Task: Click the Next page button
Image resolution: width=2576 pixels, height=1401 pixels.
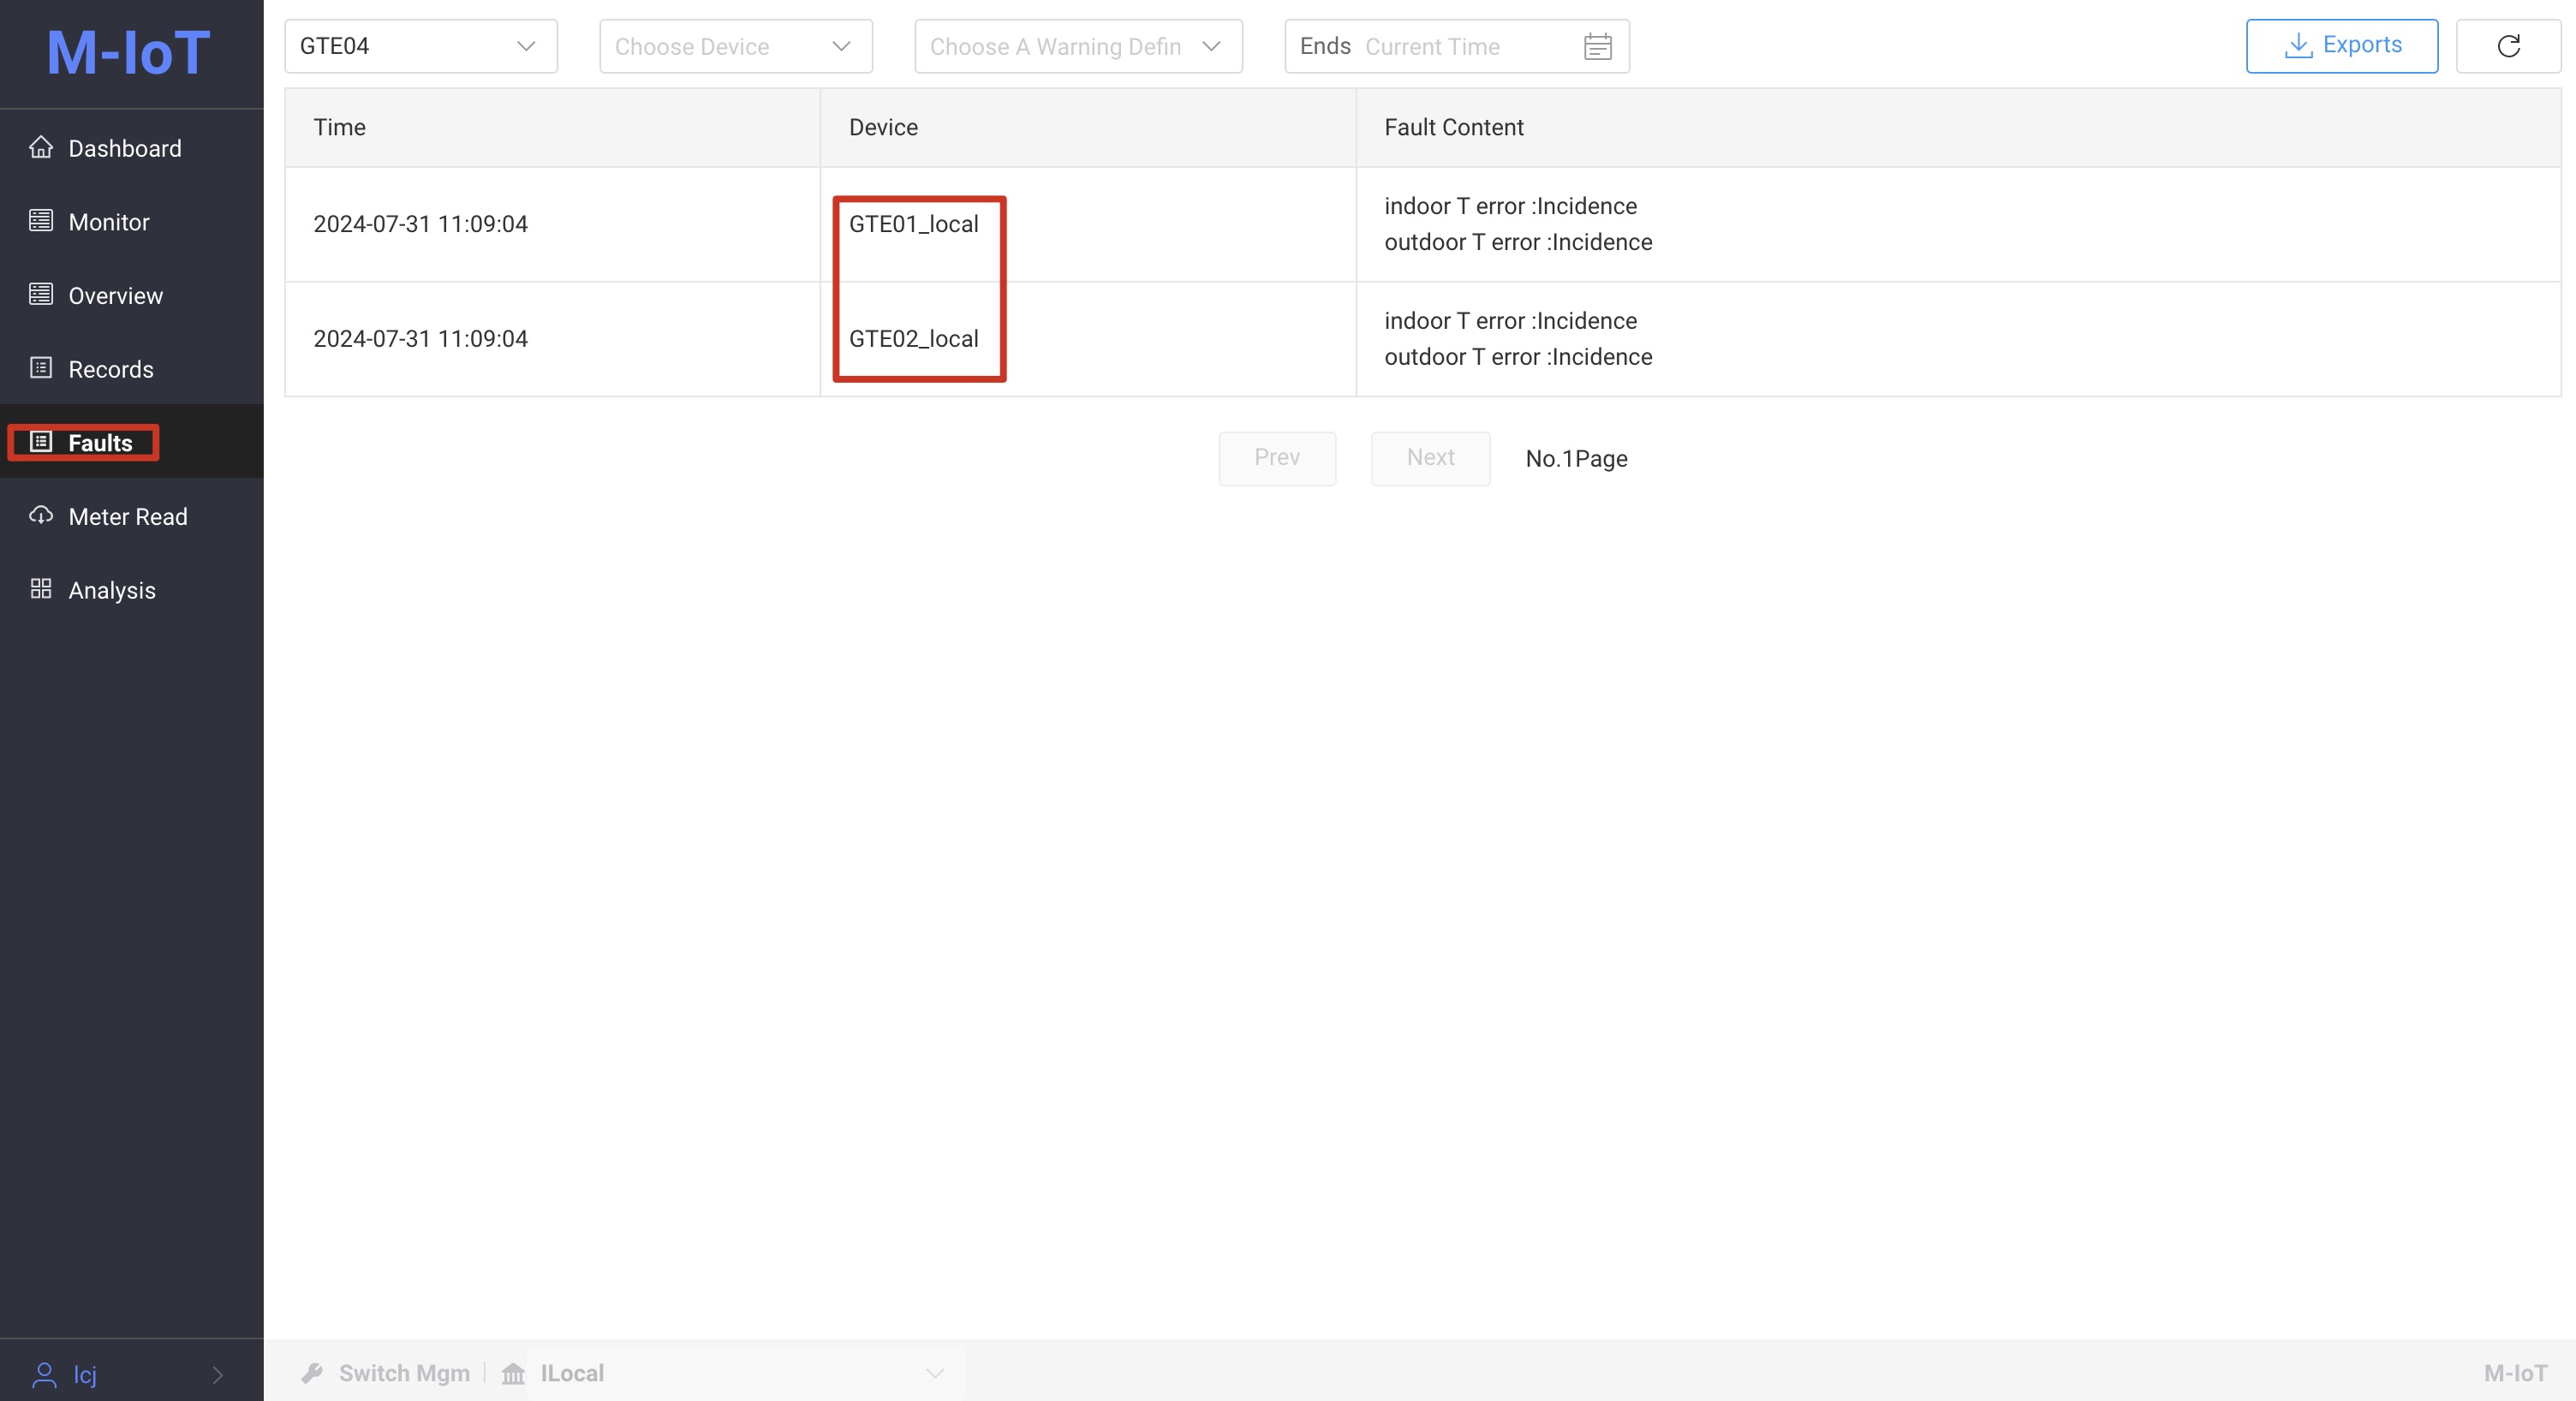Action: pos(1430,458)
